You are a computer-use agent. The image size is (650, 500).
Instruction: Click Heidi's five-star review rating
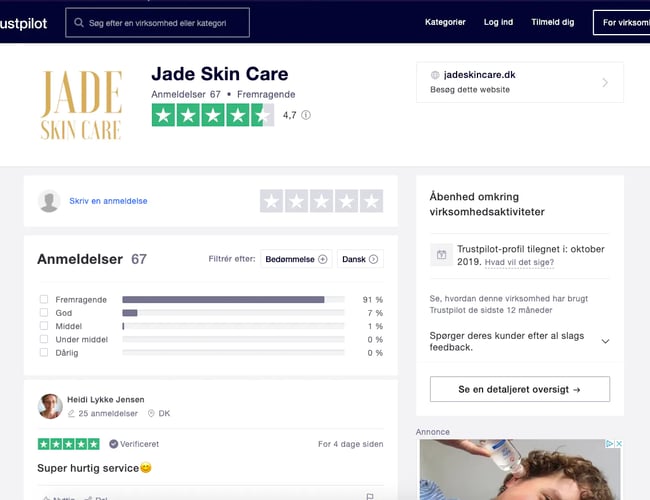tap(69, 444)
